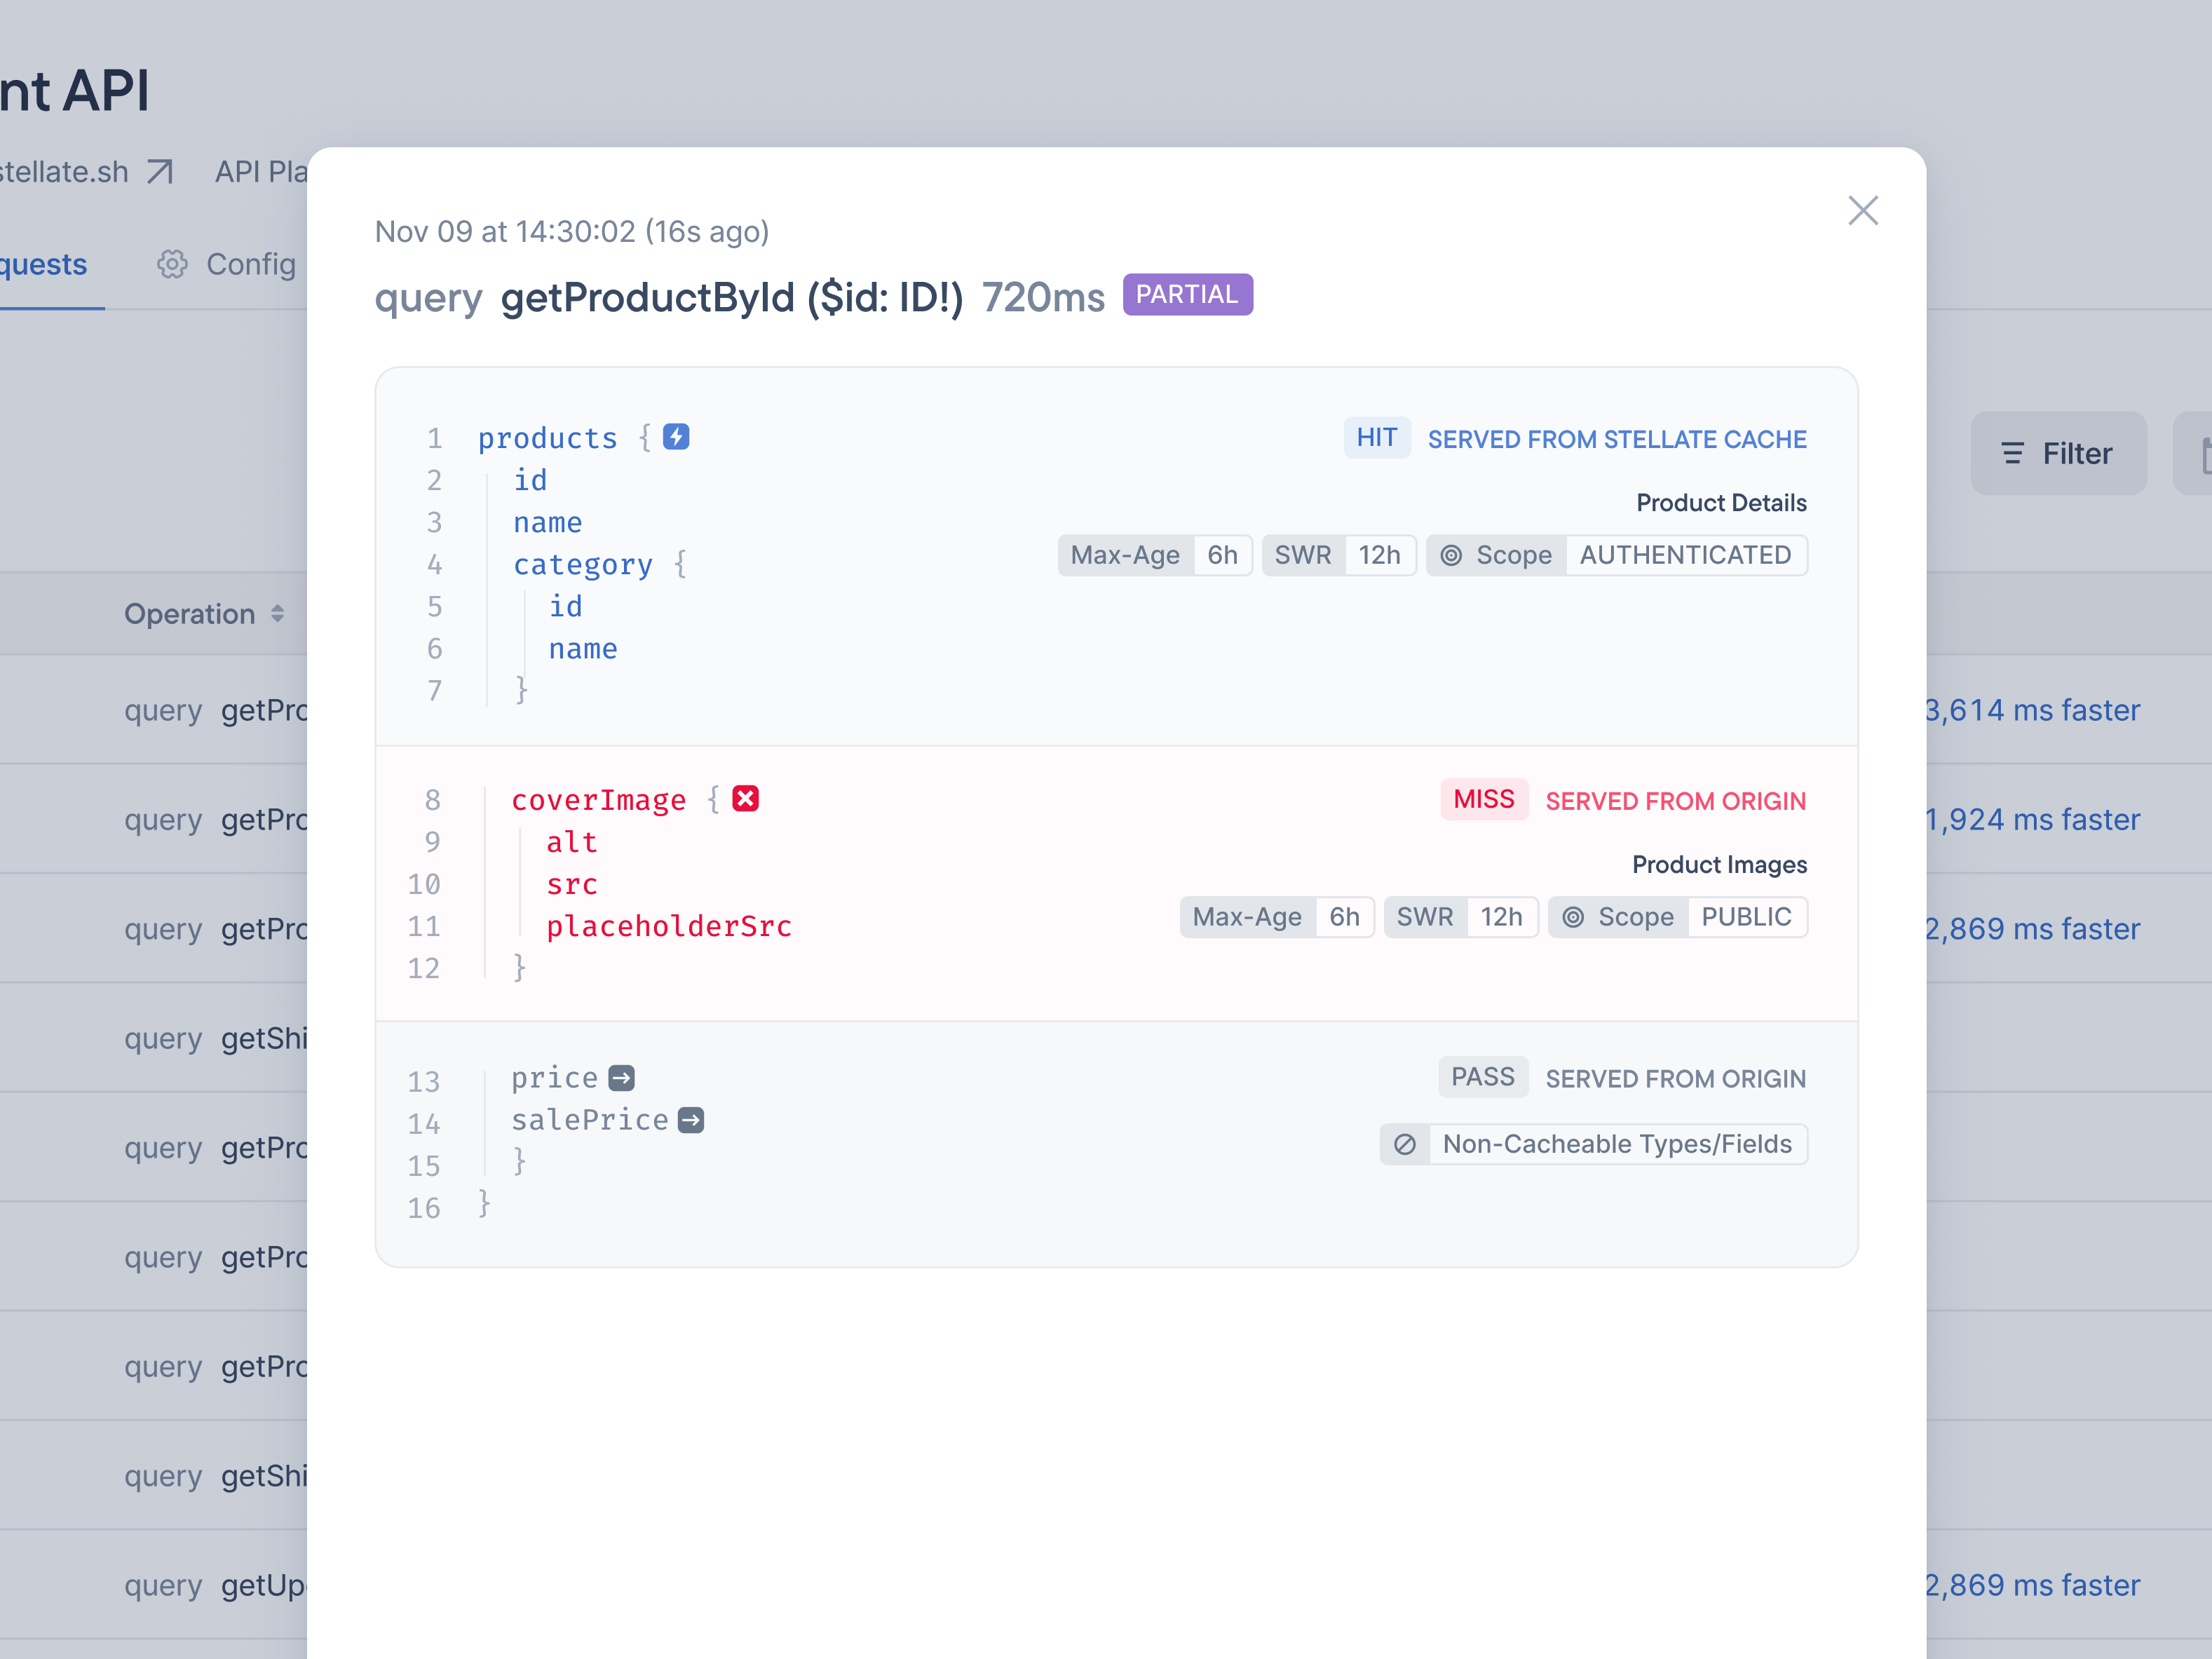Sort the Operation column
The height and width of the screenshot is (1659, 2212).
click(x=277, y=614)
